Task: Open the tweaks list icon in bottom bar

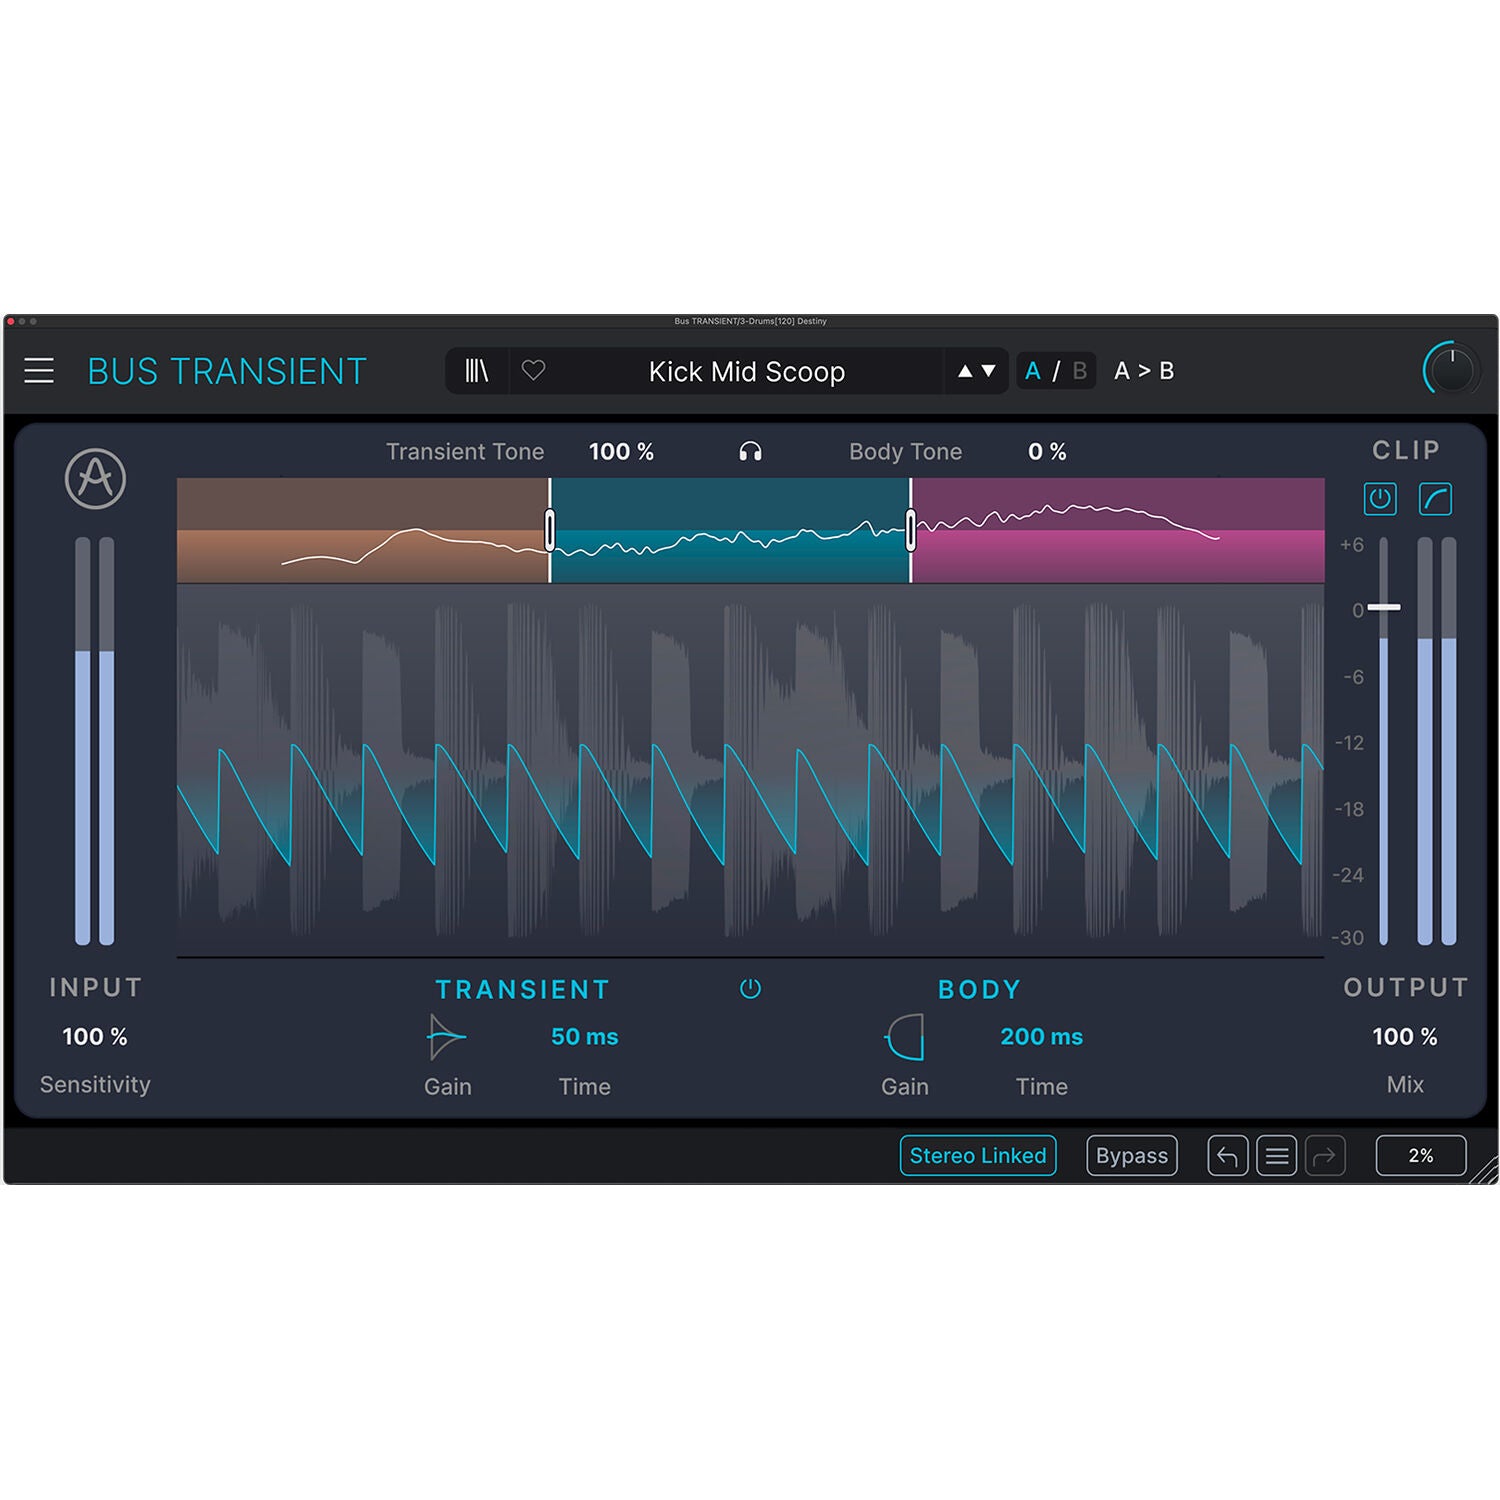Action: point(1277,1155)
